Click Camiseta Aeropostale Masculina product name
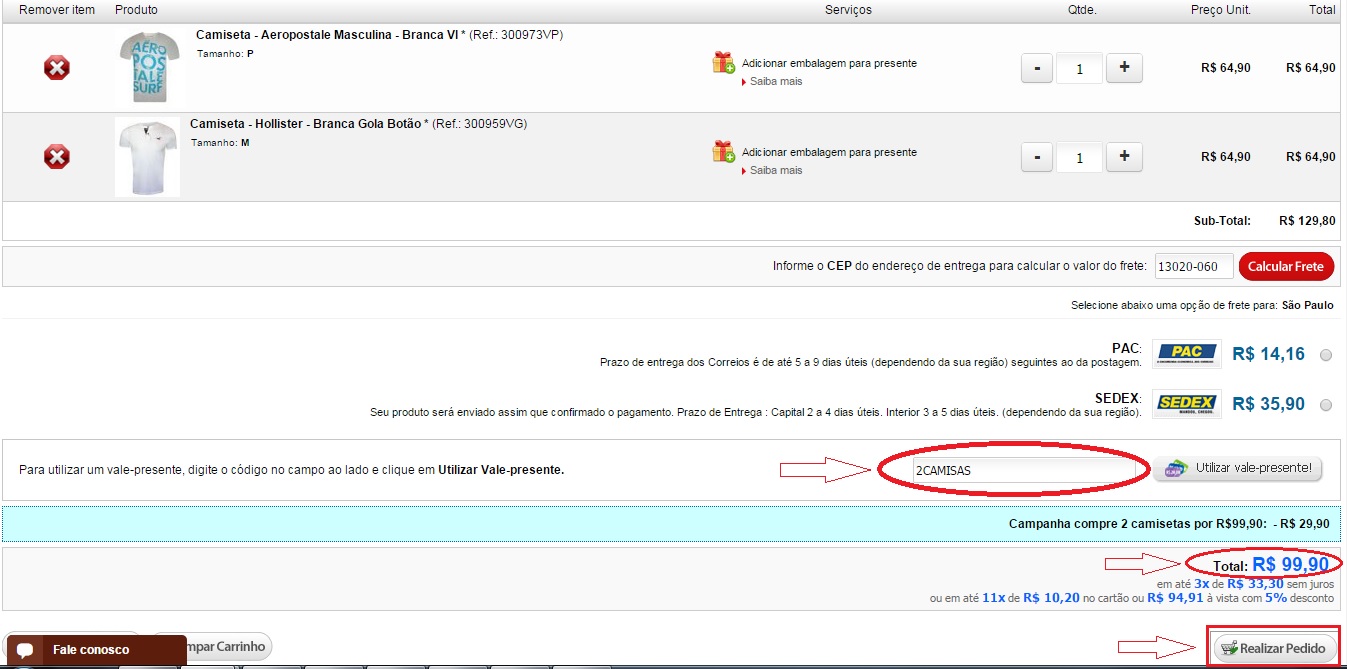The width and height of the screenshot is (1347, 669). (326, 35)
